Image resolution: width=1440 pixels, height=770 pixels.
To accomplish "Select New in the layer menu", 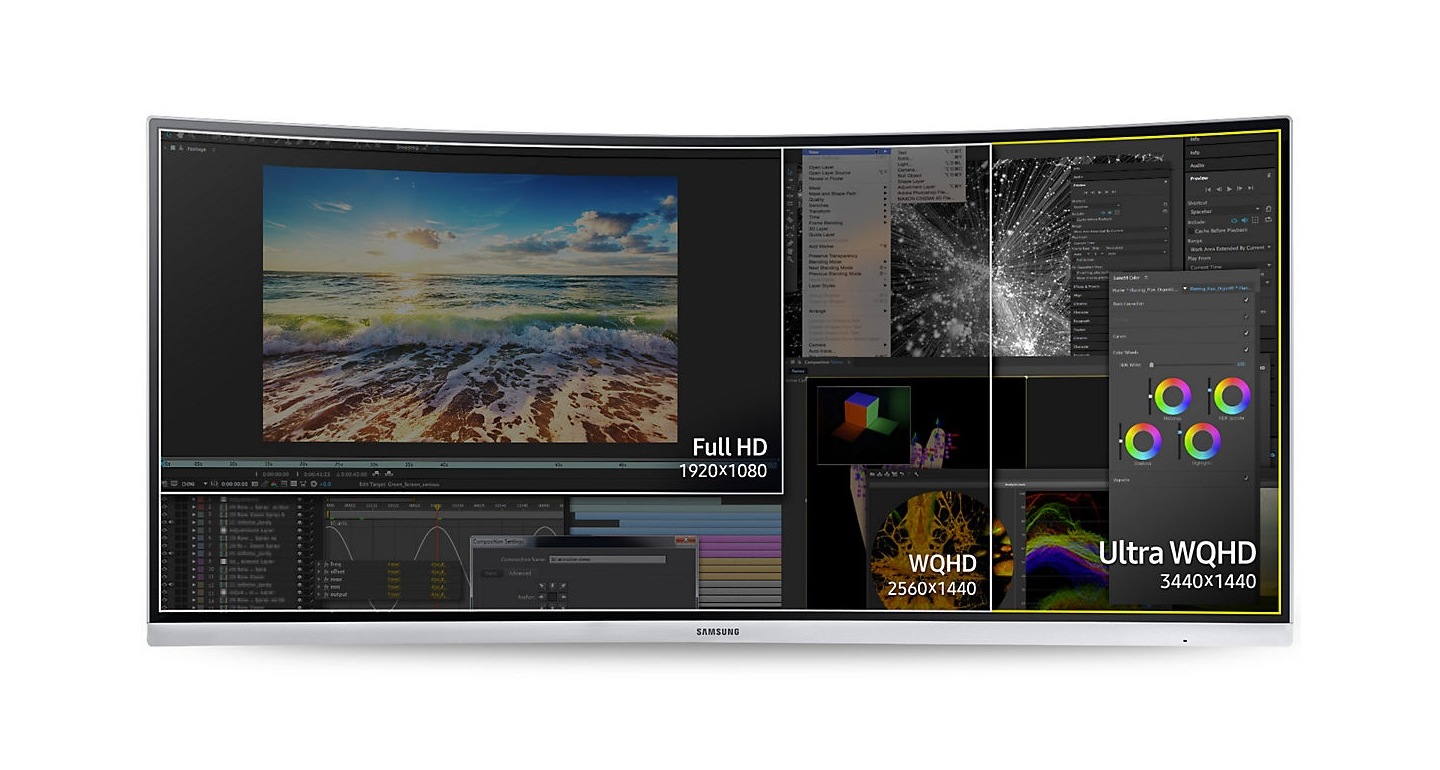I will pos(845,153).
